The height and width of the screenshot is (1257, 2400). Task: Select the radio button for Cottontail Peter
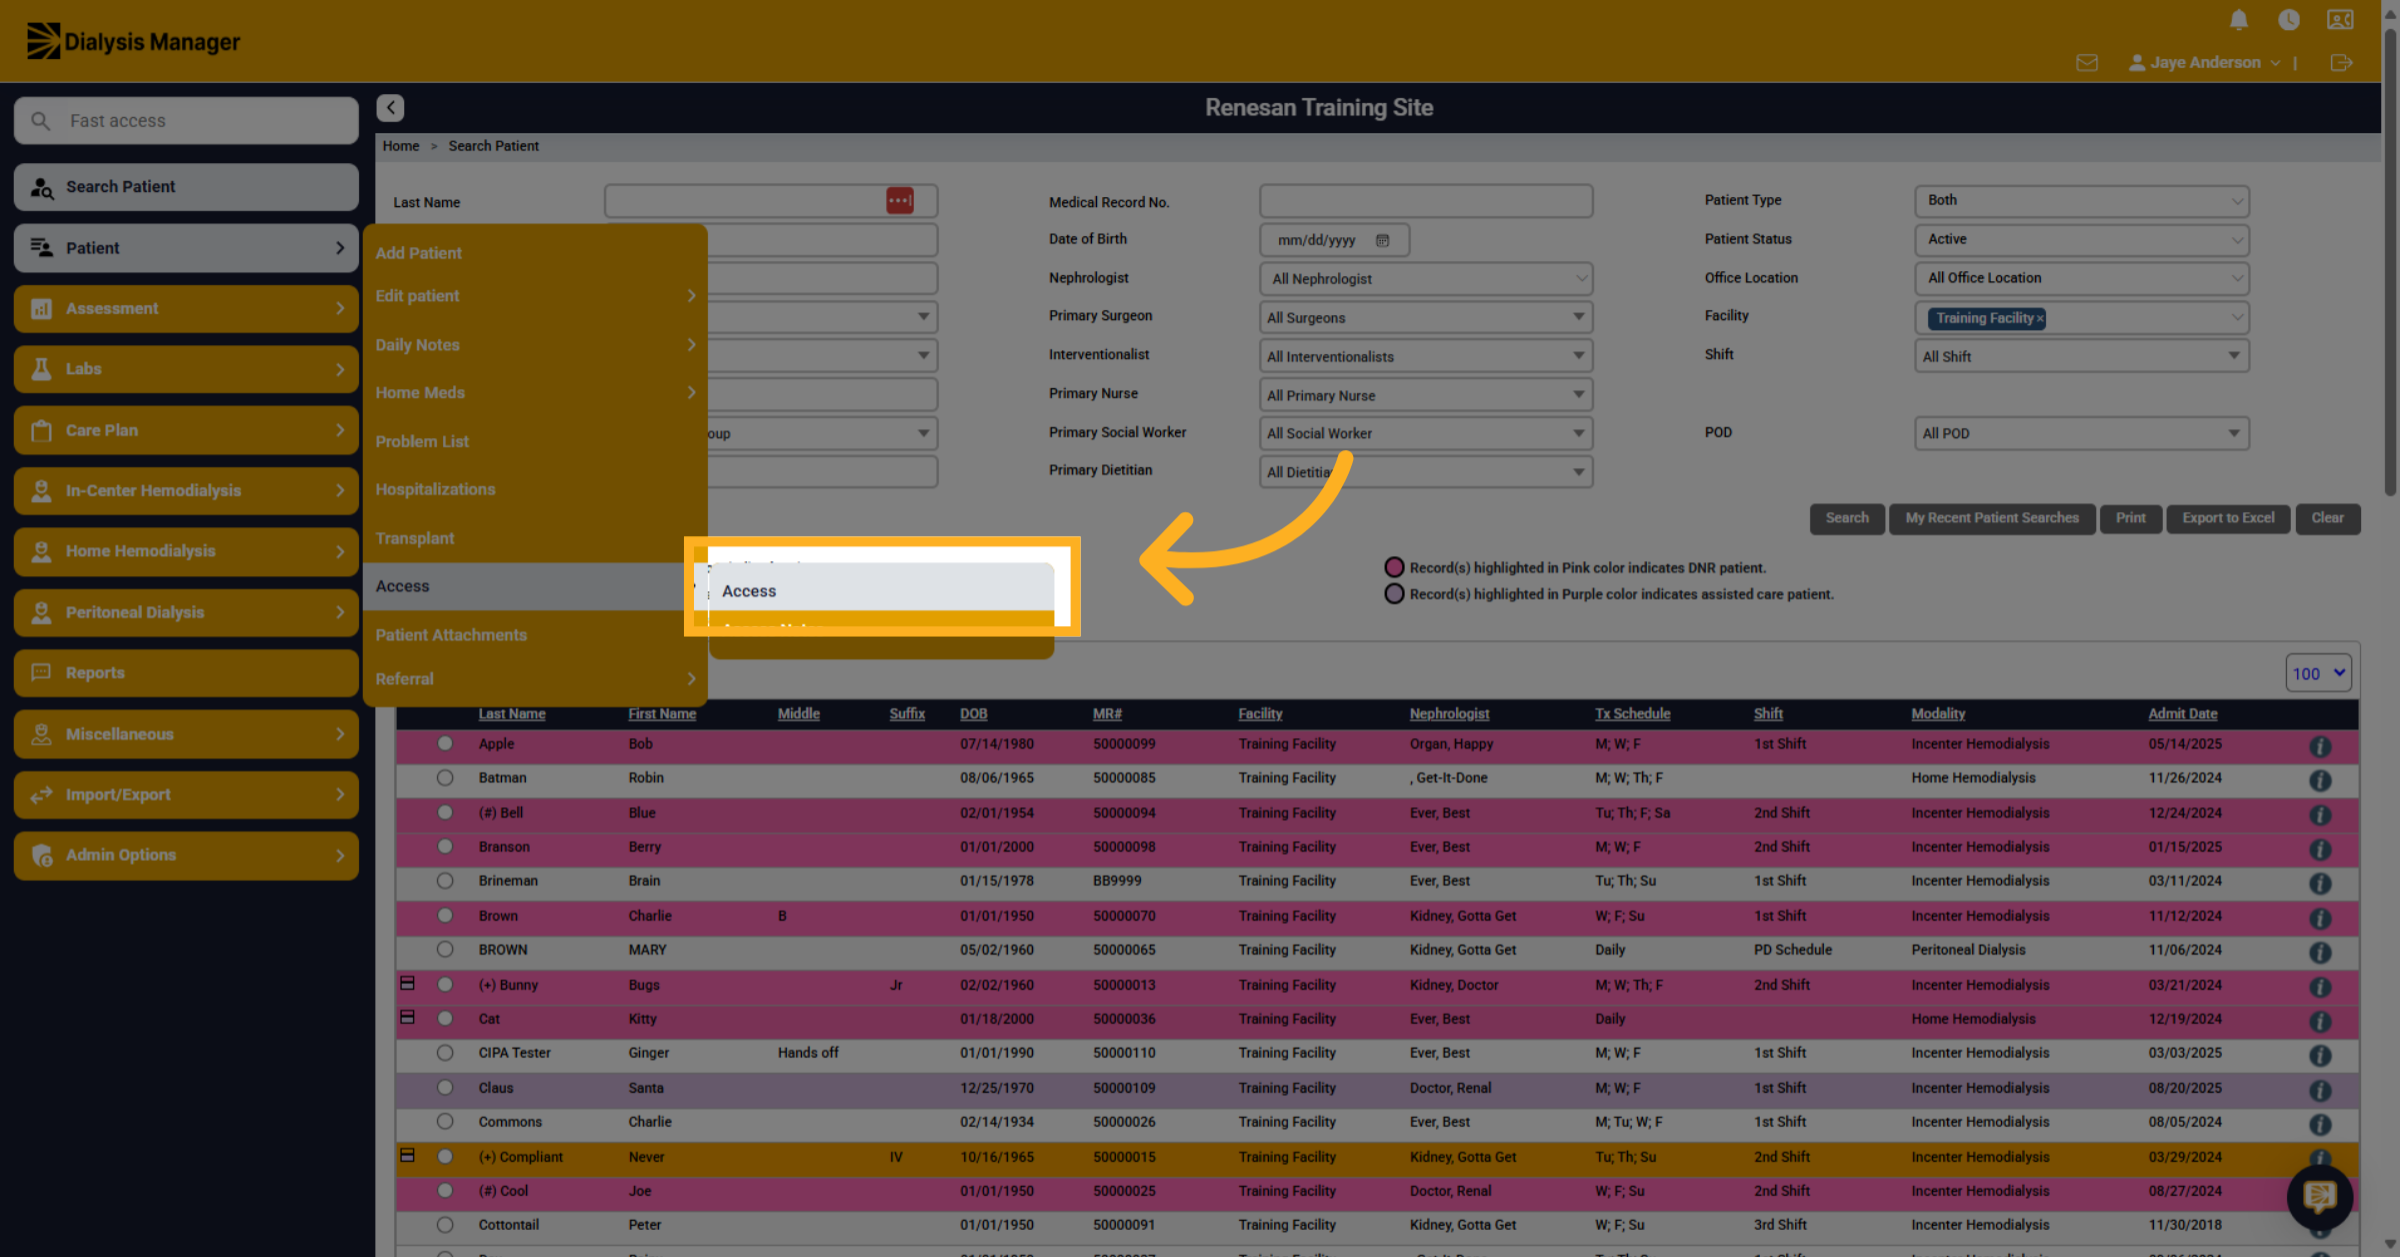445,1225
